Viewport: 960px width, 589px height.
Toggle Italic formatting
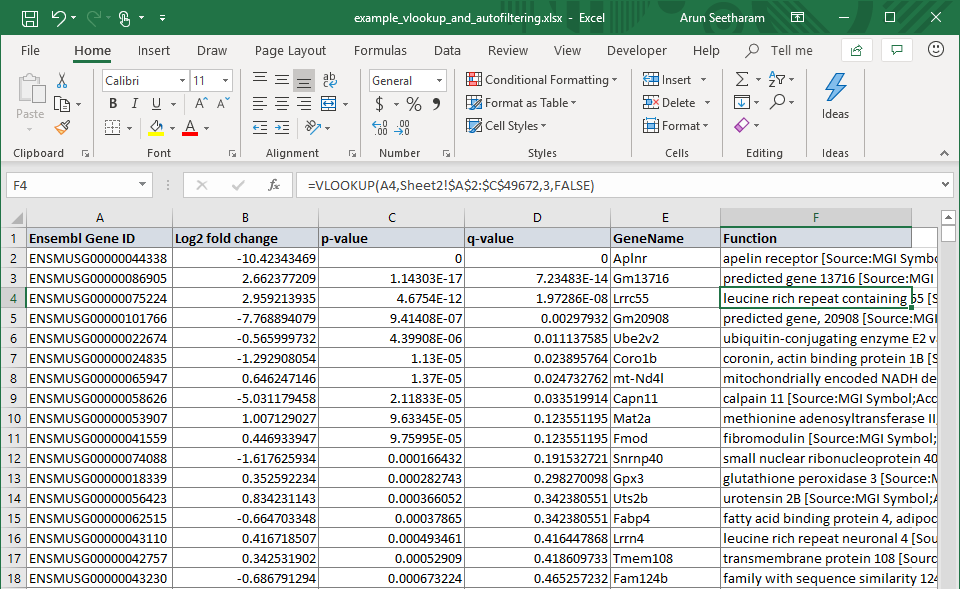[x=135, y=103]
